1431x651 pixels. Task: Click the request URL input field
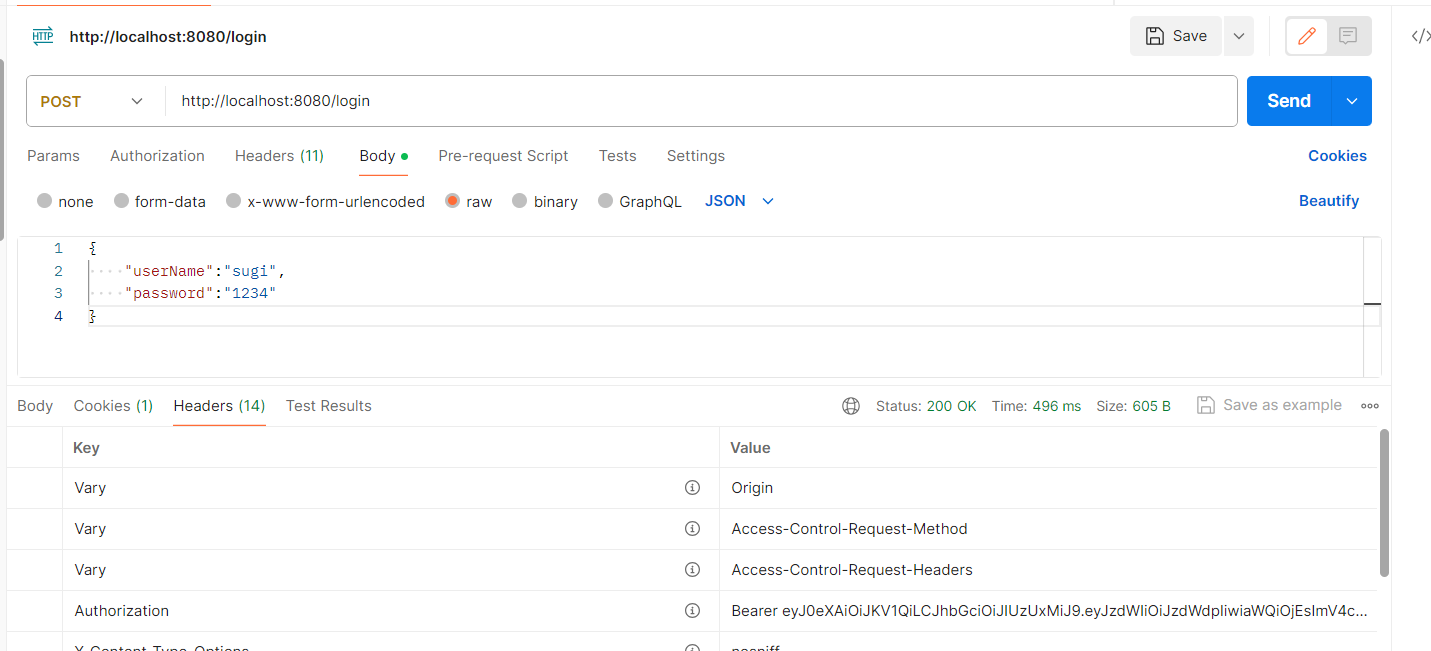pyautogui.click(x=701, y=101)
